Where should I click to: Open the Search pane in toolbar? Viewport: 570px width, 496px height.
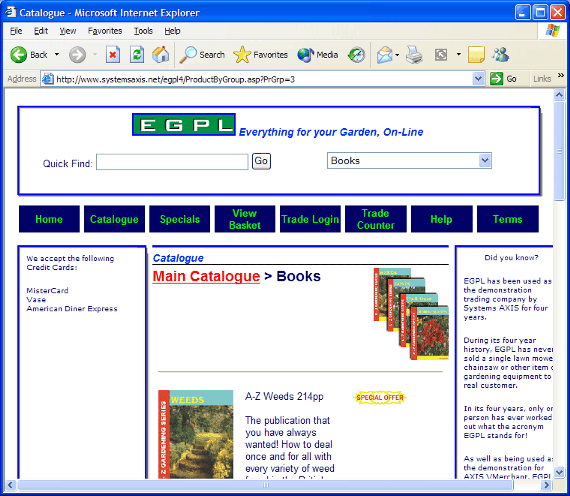(x=202, y=55)
